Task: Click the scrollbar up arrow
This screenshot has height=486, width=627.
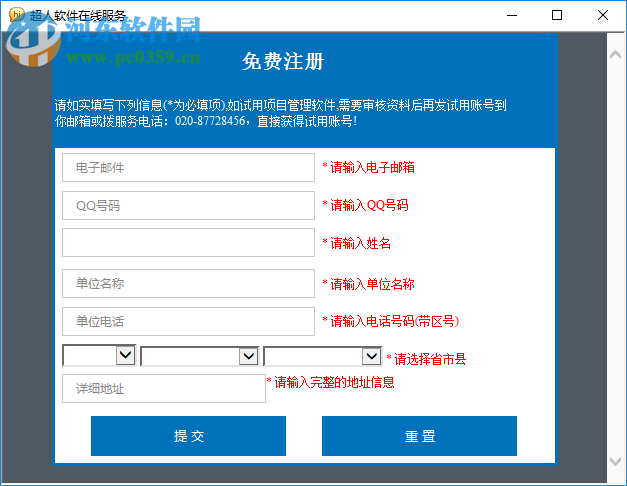Action: 615,55
